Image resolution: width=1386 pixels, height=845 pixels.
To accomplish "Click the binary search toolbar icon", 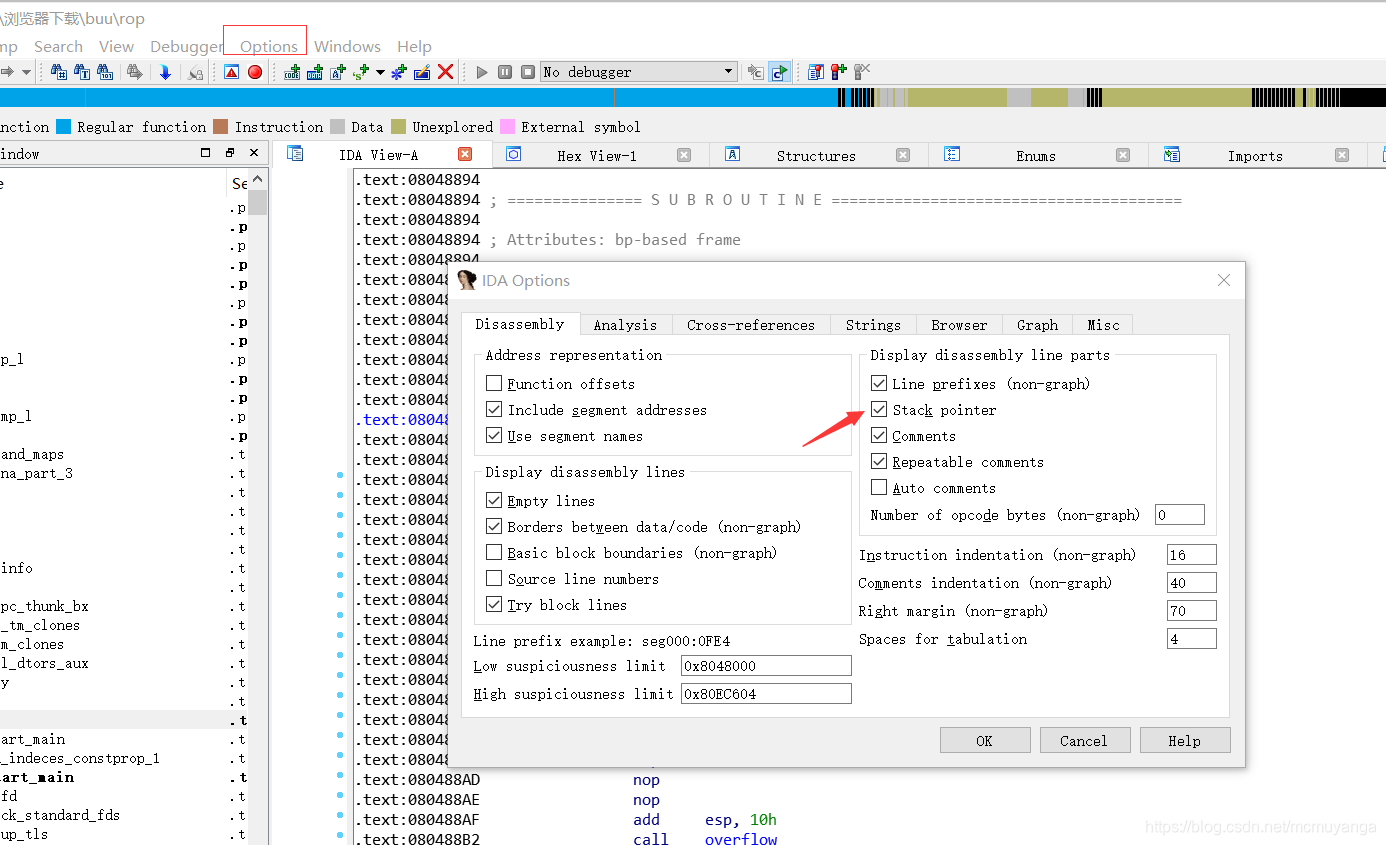I will point(105,72).
